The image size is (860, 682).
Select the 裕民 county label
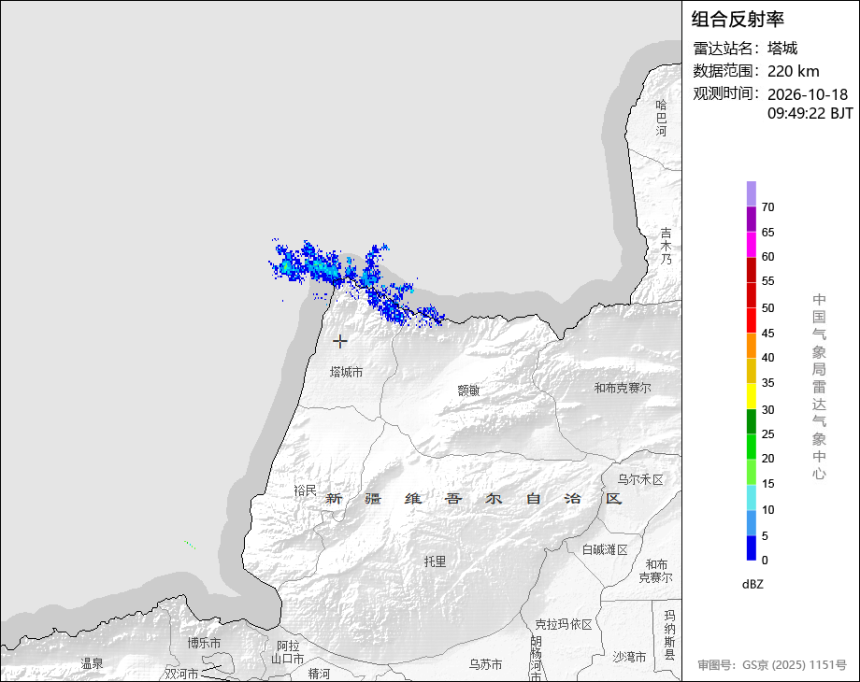pos(305,491)
